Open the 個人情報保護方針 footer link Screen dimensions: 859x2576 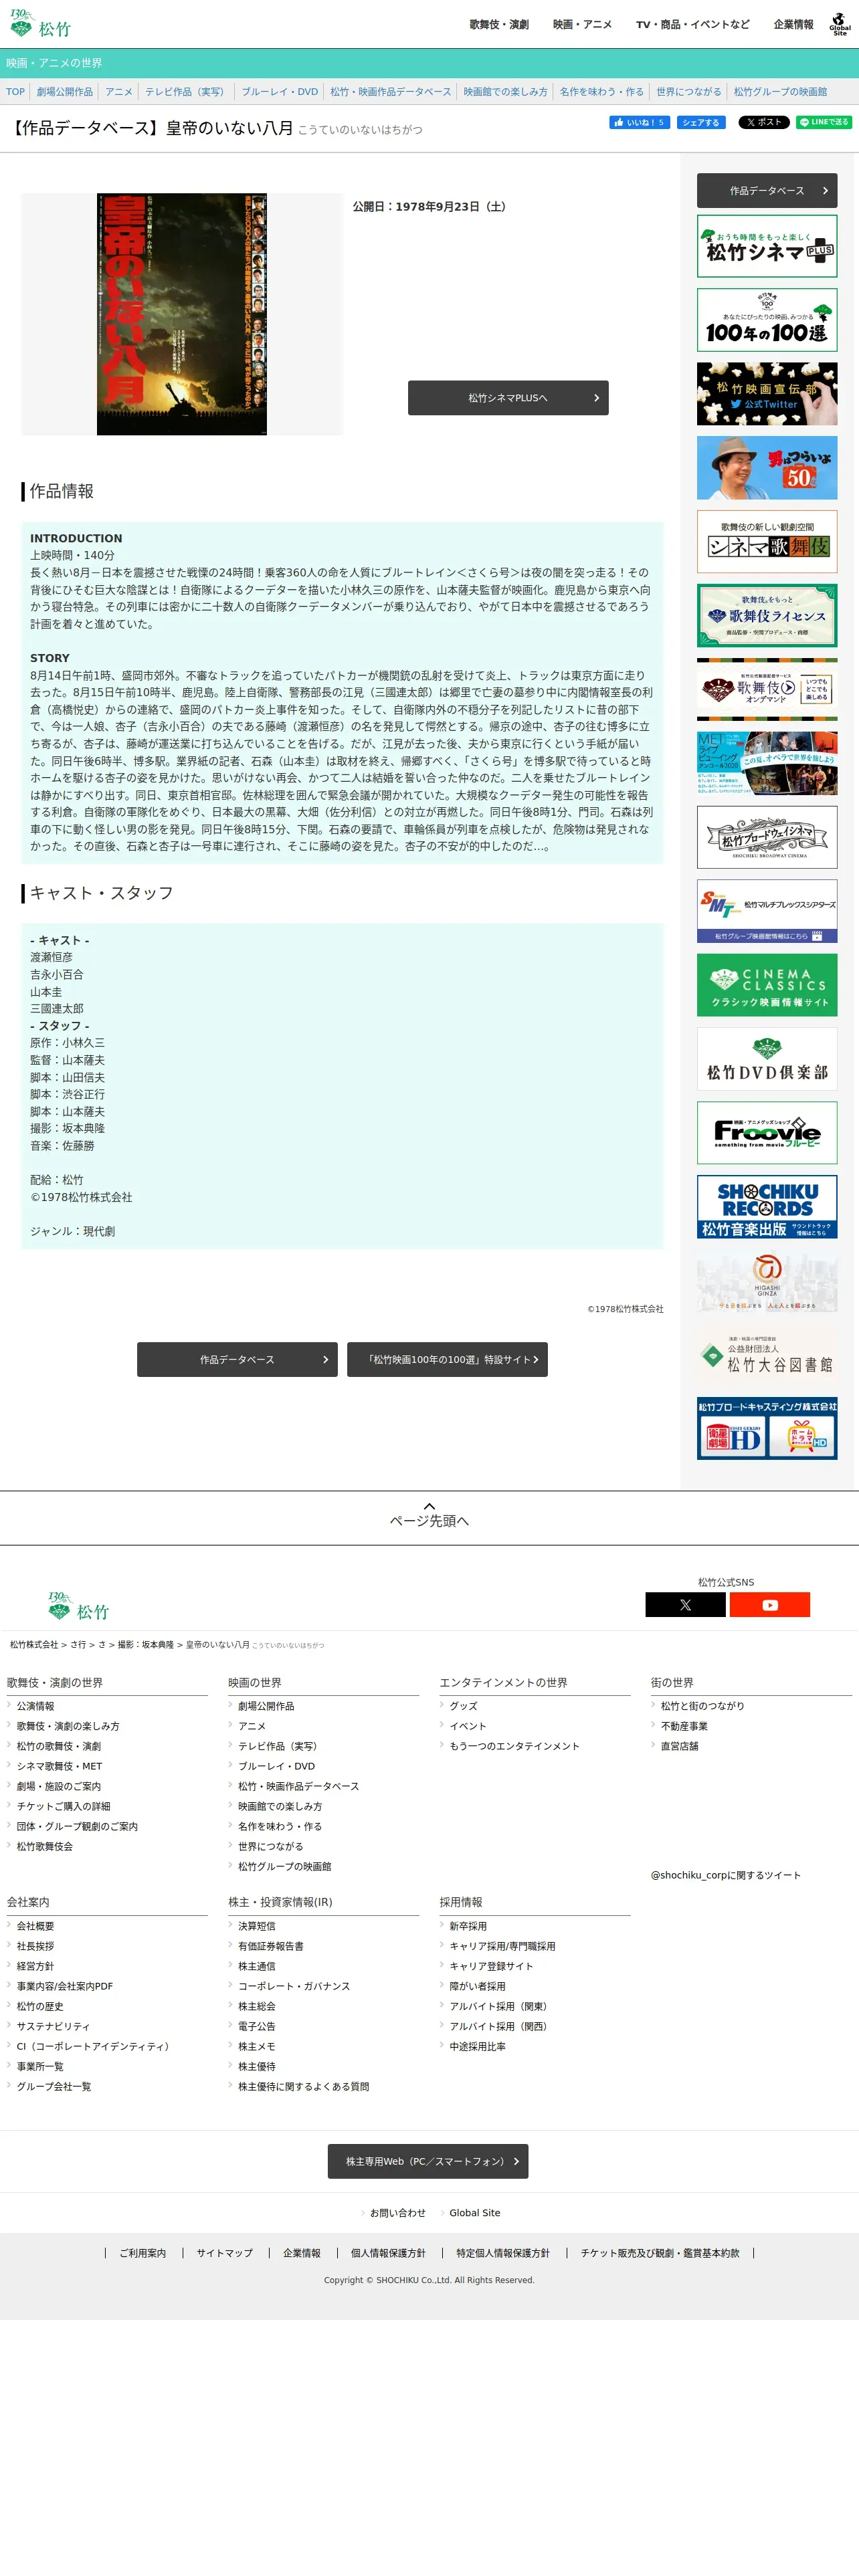tap(388, 2254)
